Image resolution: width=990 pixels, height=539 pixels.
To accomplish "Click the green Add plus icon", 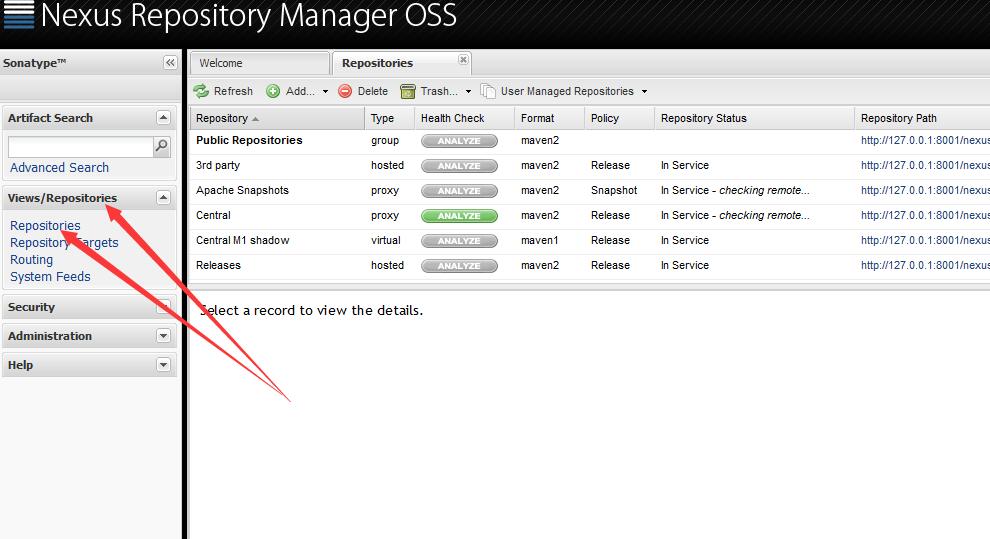I will [x=273, y=92].
